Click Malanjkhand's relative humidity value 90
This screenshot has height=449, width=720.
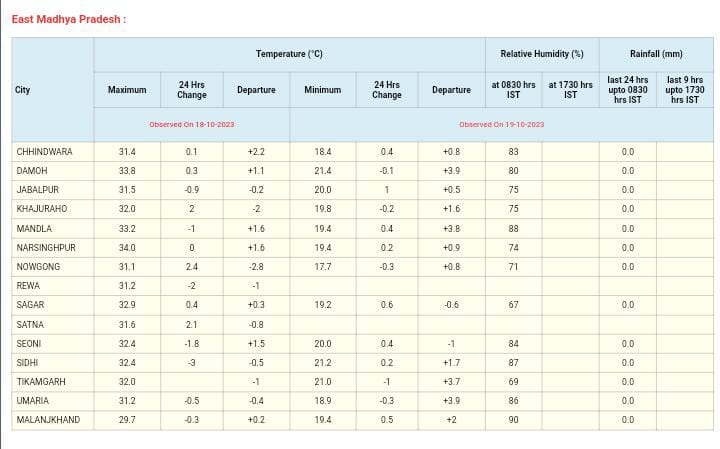[x=513, y=420]
